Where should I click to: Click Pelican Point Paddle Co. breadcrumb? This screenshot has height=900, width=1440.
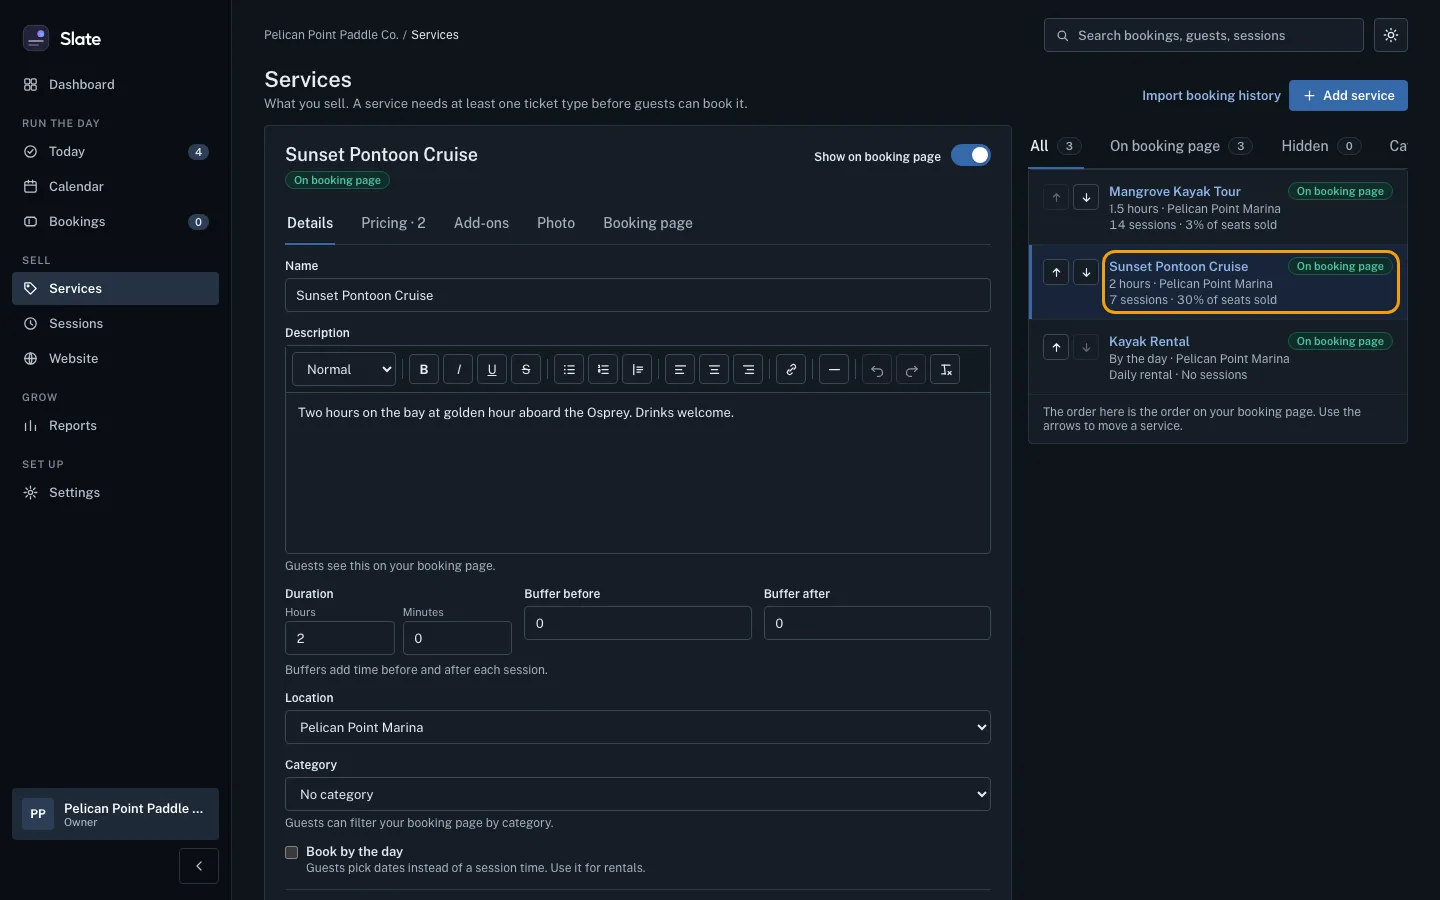331,35
